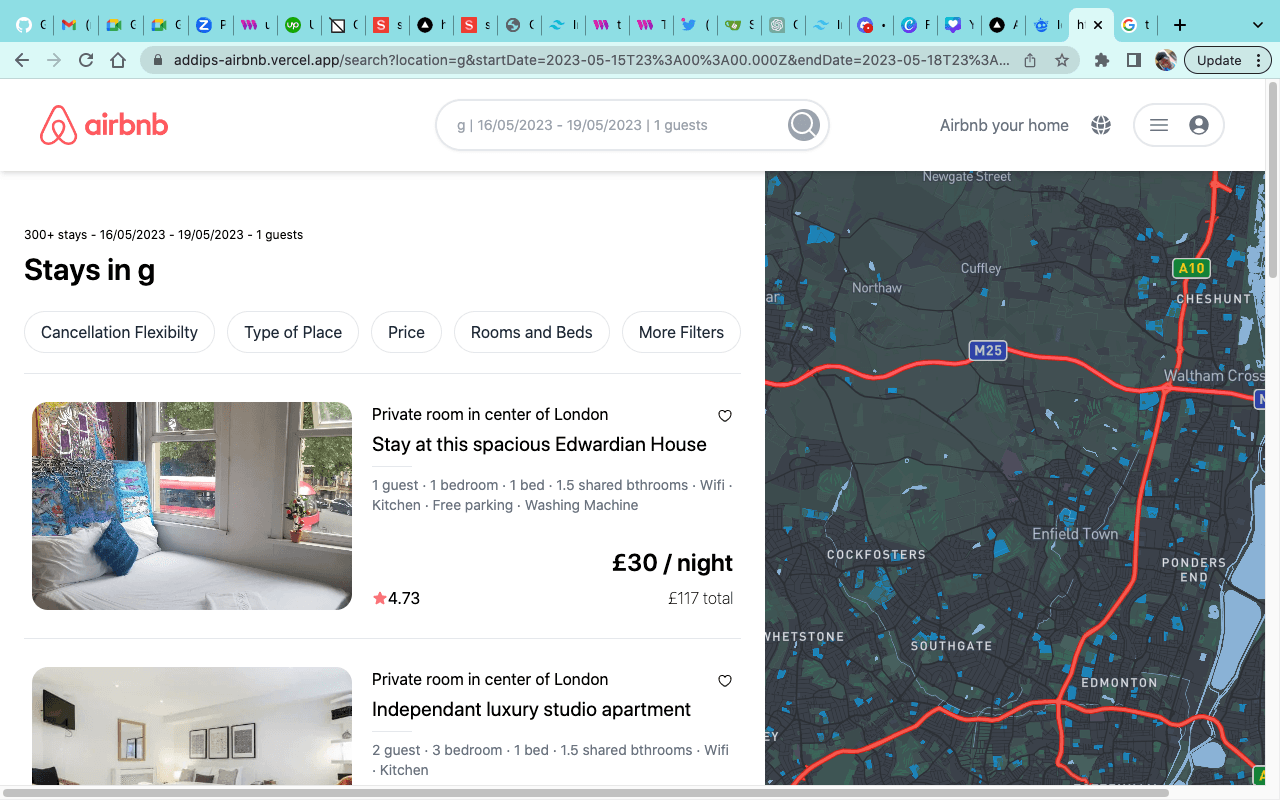Click the share page icon

(1030, 60)
